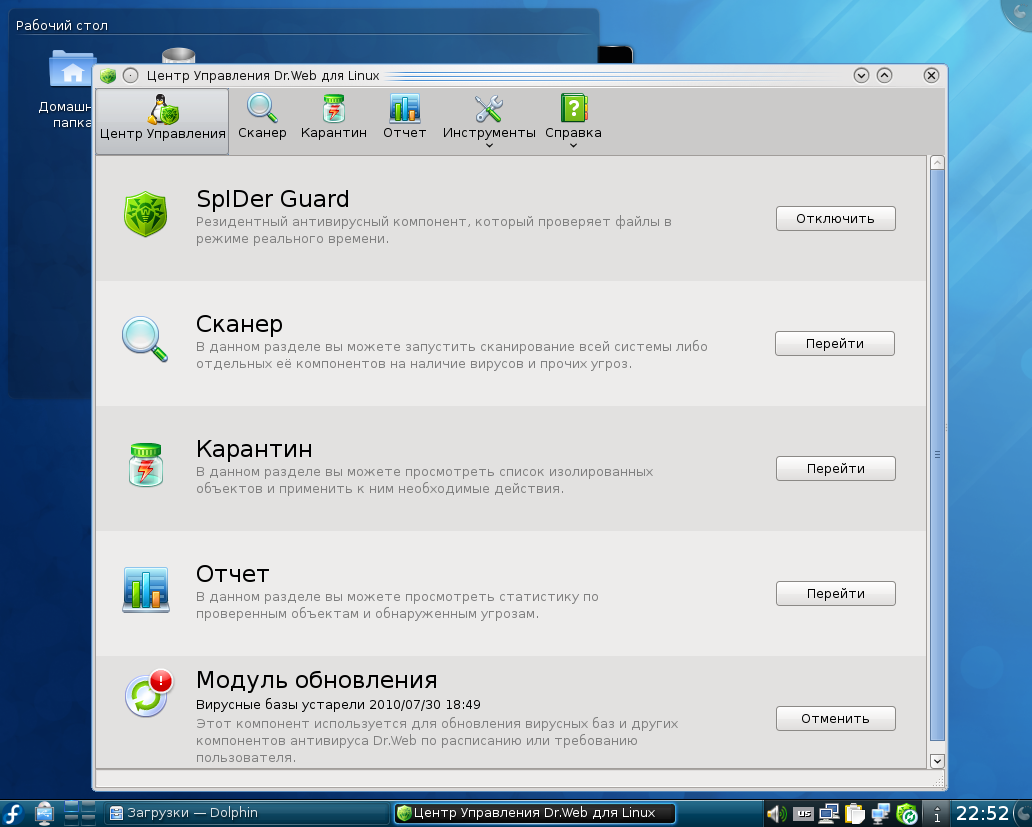Click the Модуль обновления refresh icon with alert
This screenshot has height=827, width=1032.
(x=148, y=693)
